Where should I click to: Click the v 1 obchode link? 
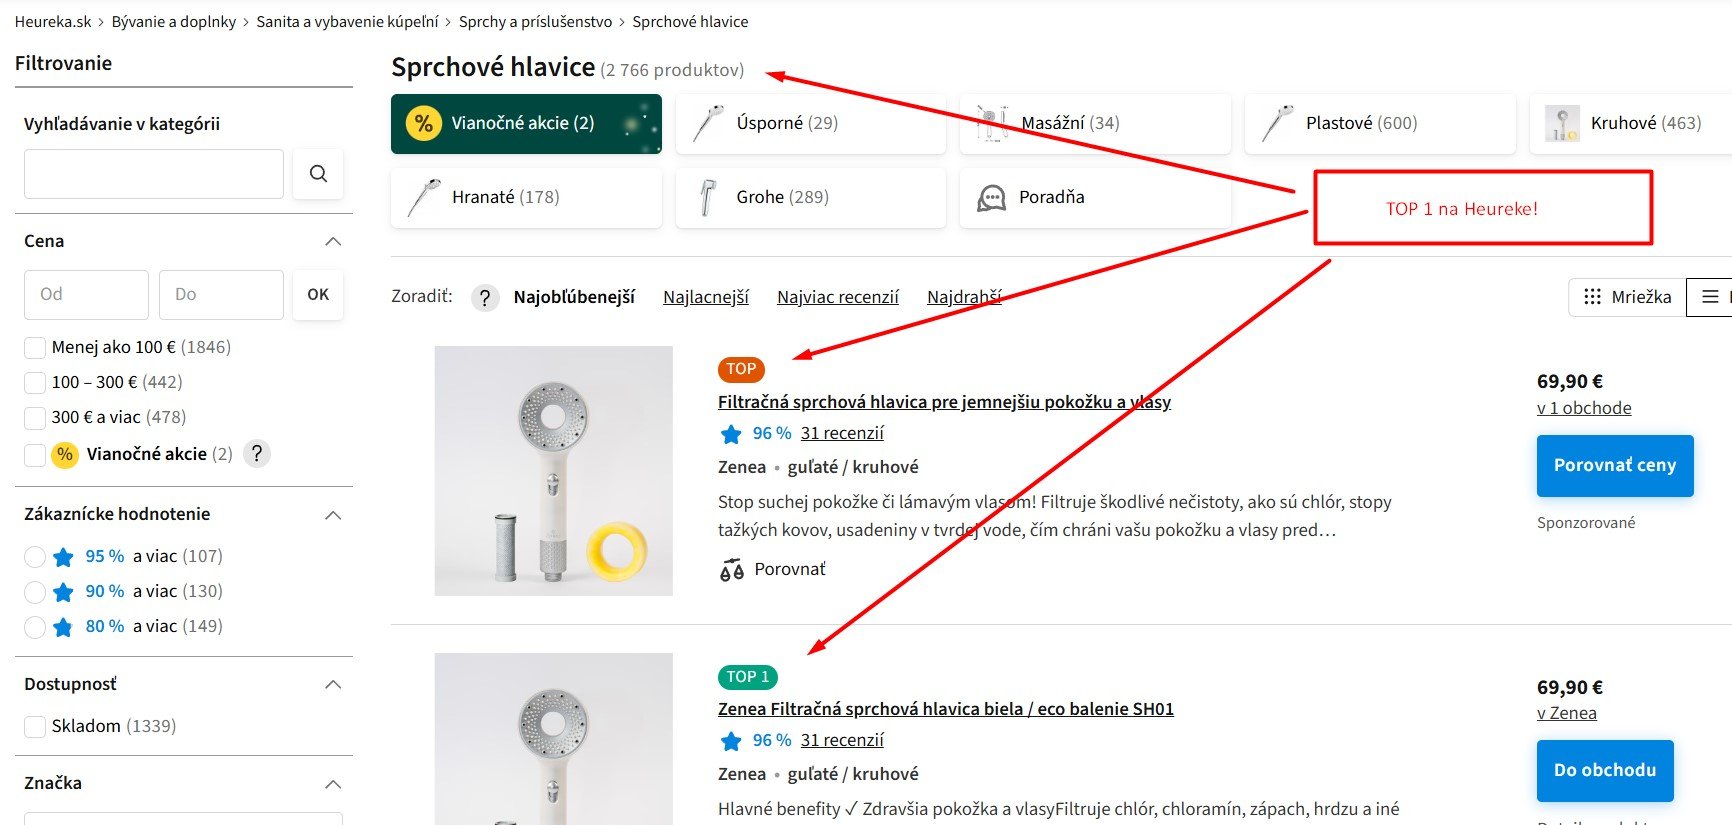coord(1584,408)
